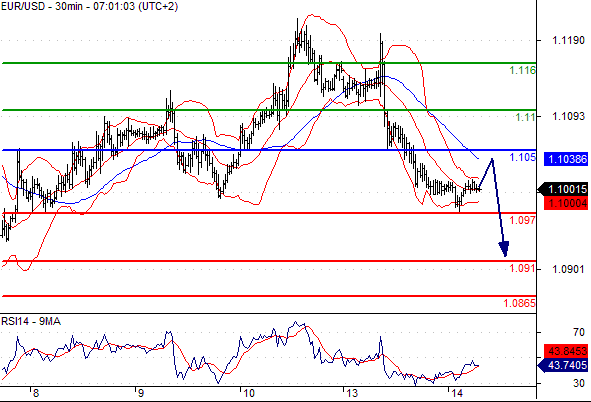The width and height of the screenshot is (591, 402).
Task: Click the 1.10386 blue price tag
Action: (x=566, y=159)
